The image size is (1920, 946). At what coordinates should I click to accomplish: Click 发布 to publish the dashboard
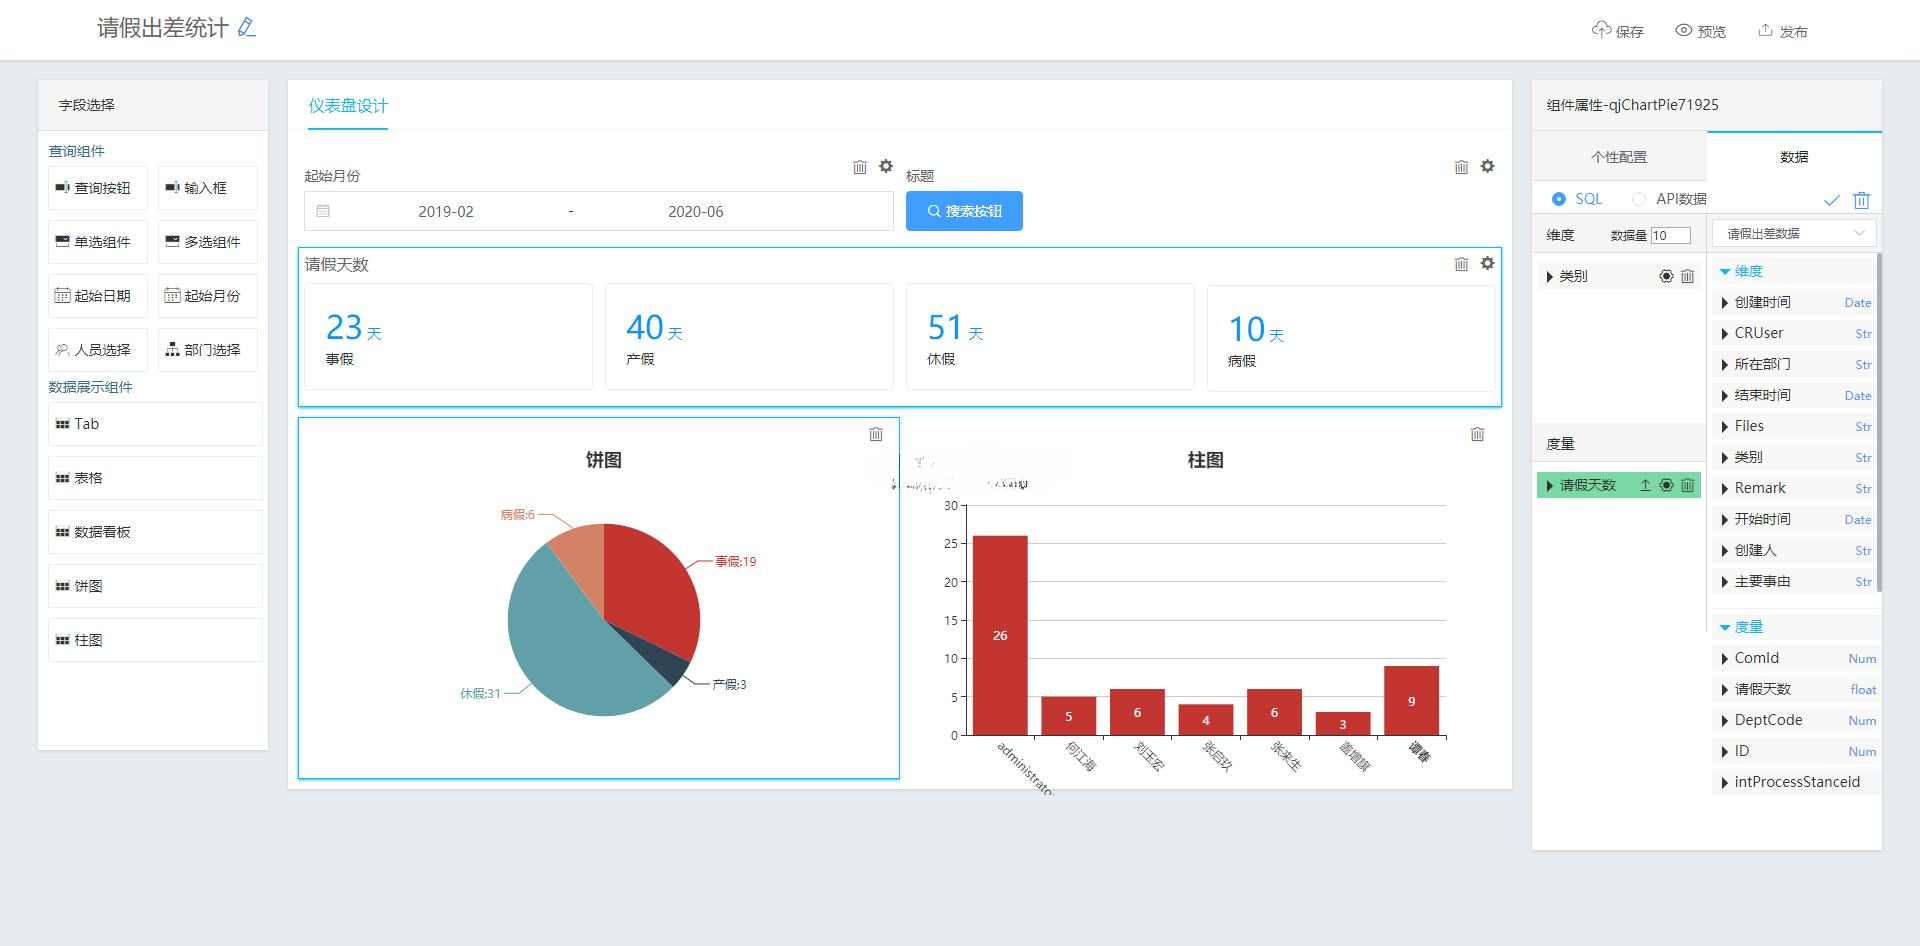(x=1783, y=31)
